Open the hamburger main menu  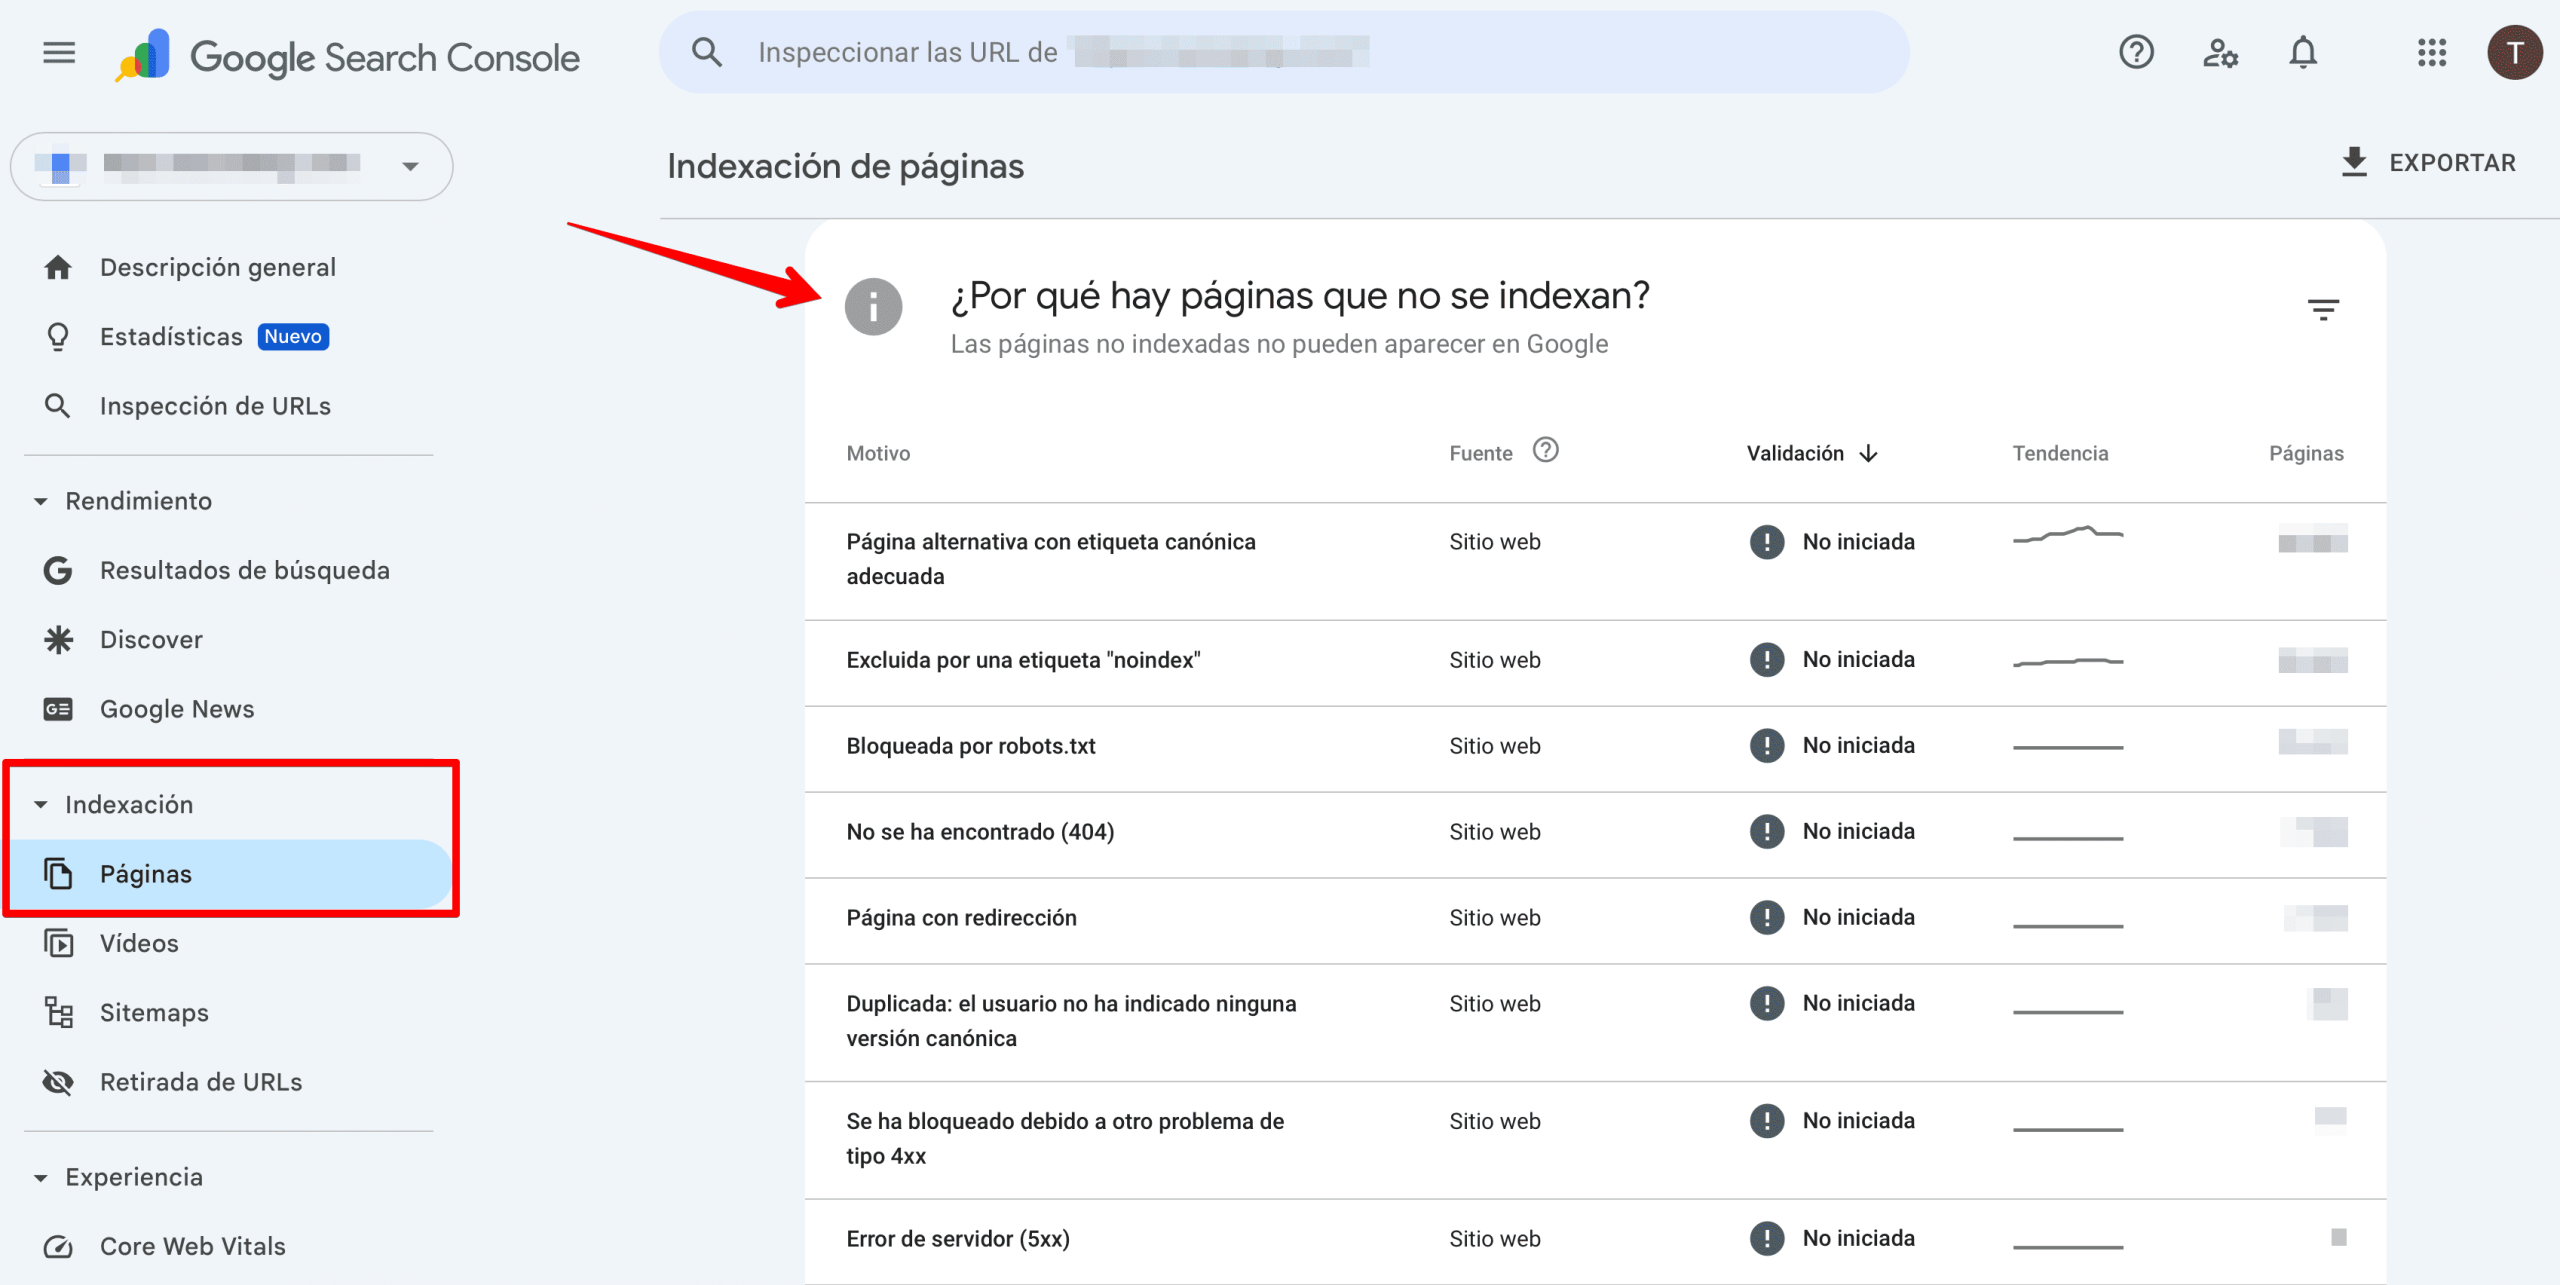[59, 53]
